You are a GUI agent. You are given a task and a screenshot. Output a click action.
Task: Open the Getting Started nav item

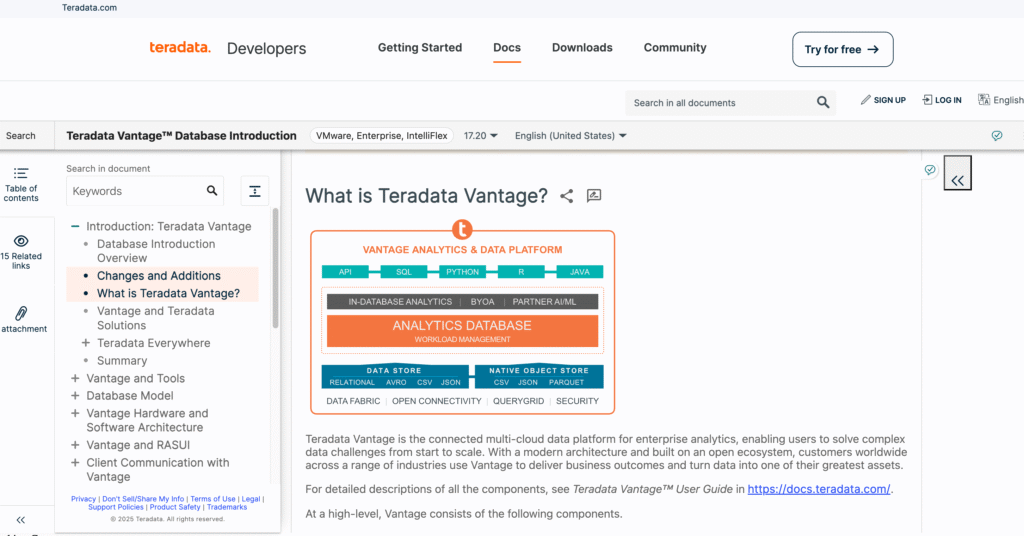coord(420,48)
